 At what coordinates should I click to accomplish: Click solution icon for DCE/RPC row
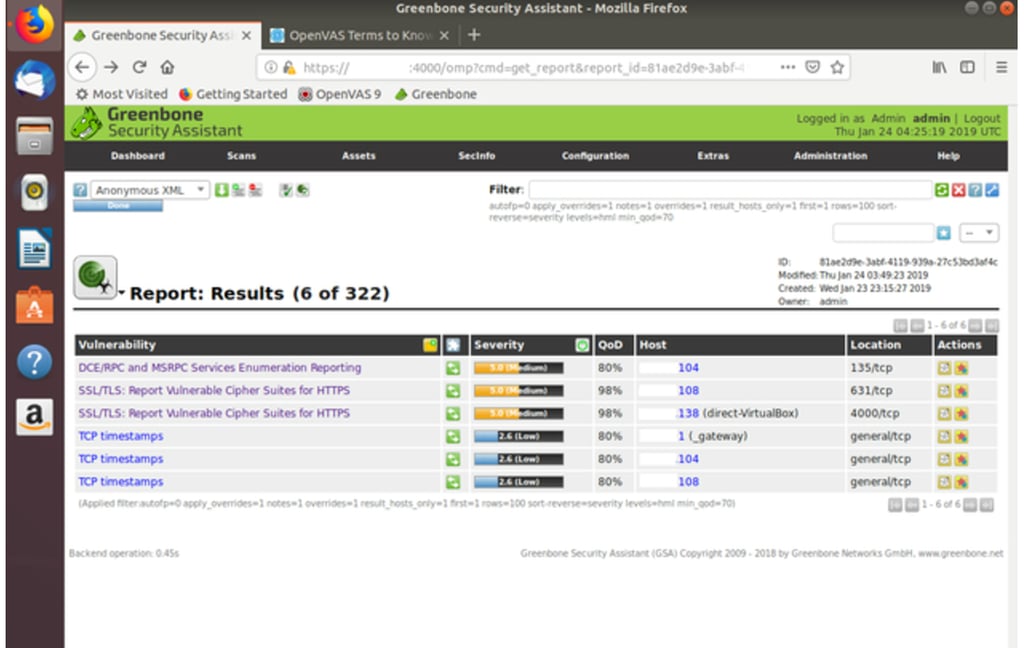453,368
